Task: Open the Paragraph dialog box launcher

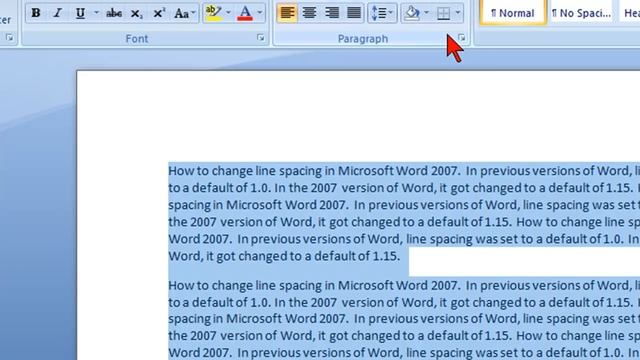Action: (462, 38)
